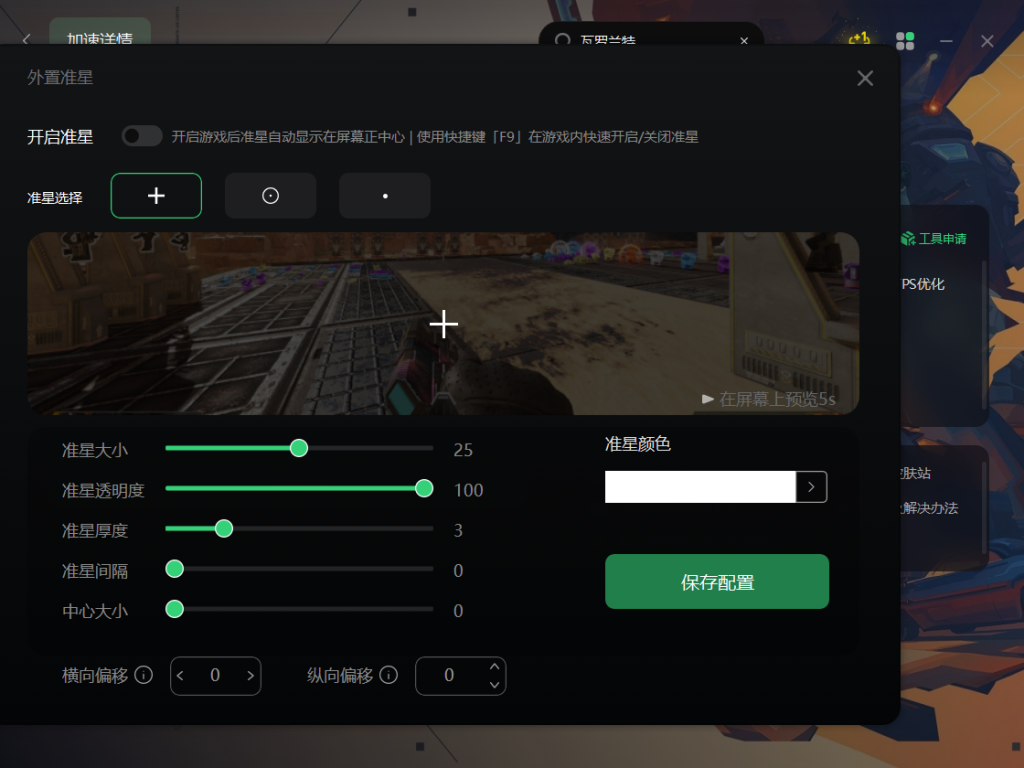Click the 保存配置 button
1024x768 pixels.
pyautogui.click(x=717, y=582)
